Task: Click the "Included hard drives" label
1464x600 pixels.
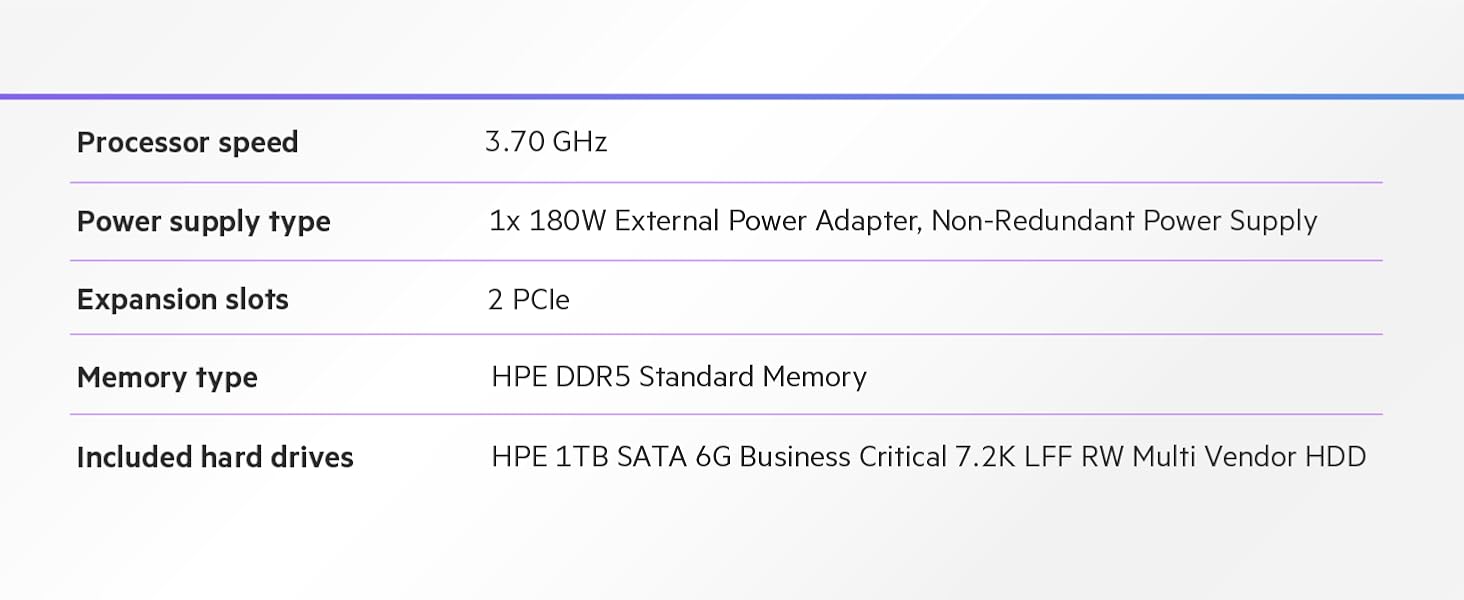Action: tap(215, 458)
